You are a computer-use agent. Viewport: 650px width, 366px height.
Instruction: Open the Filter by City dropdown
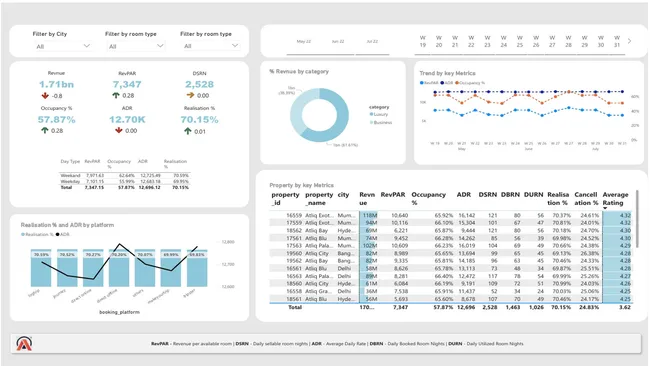click(63, 46)
